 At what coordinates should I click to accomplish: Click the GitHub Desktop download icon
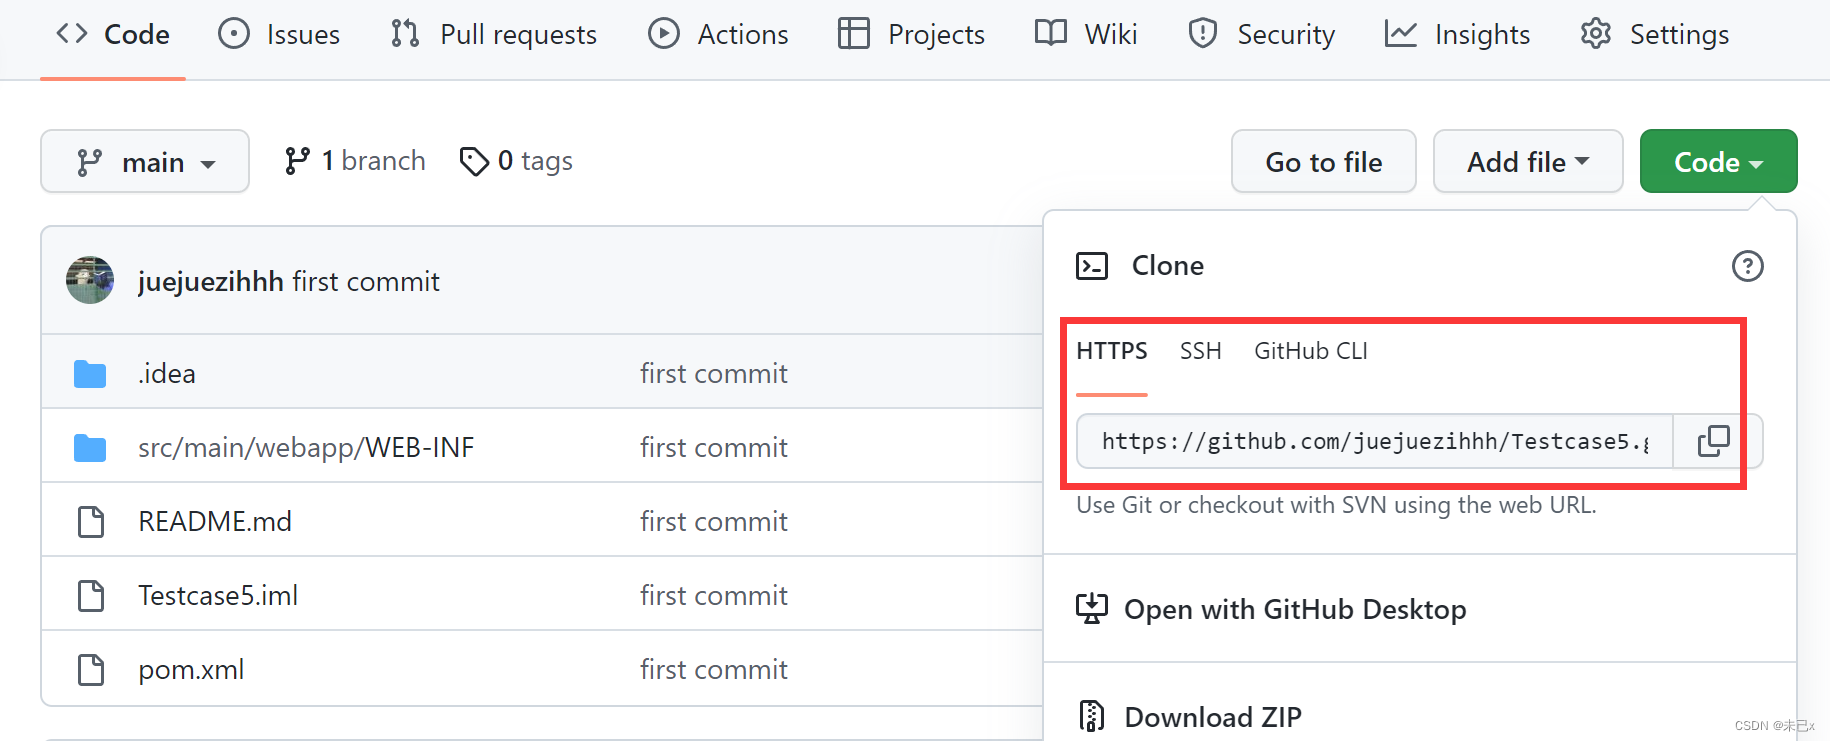[x=1092, y=608]
